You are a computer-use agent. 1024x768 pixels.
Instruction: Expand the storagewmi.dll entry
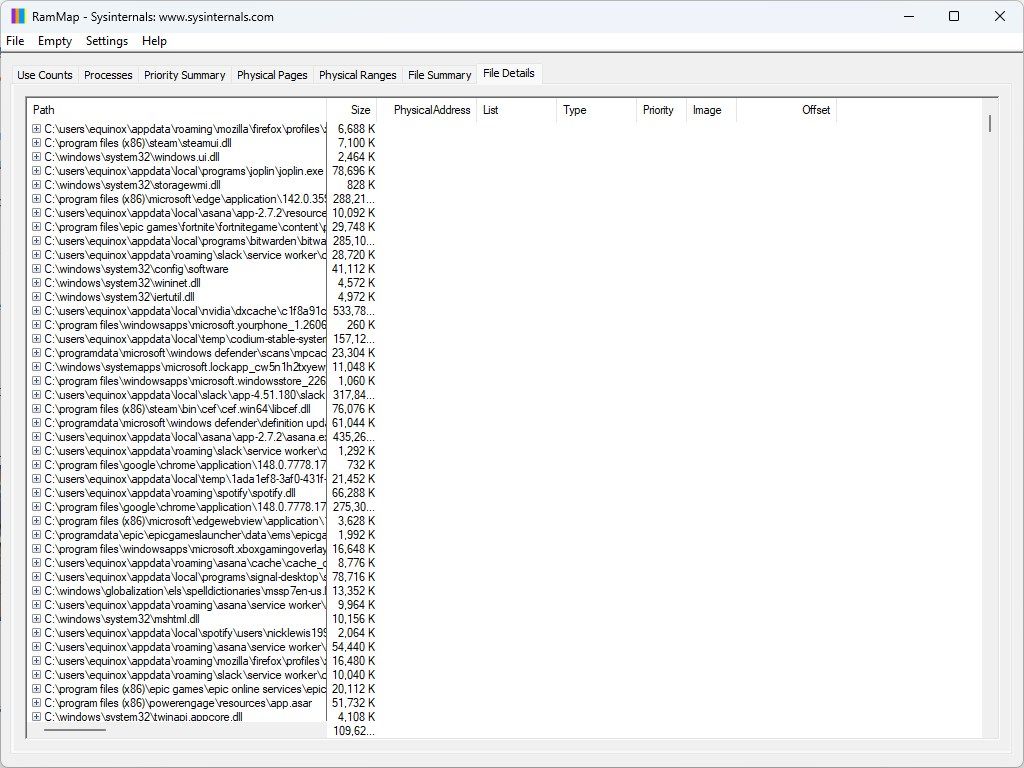[x=37, y=185]
